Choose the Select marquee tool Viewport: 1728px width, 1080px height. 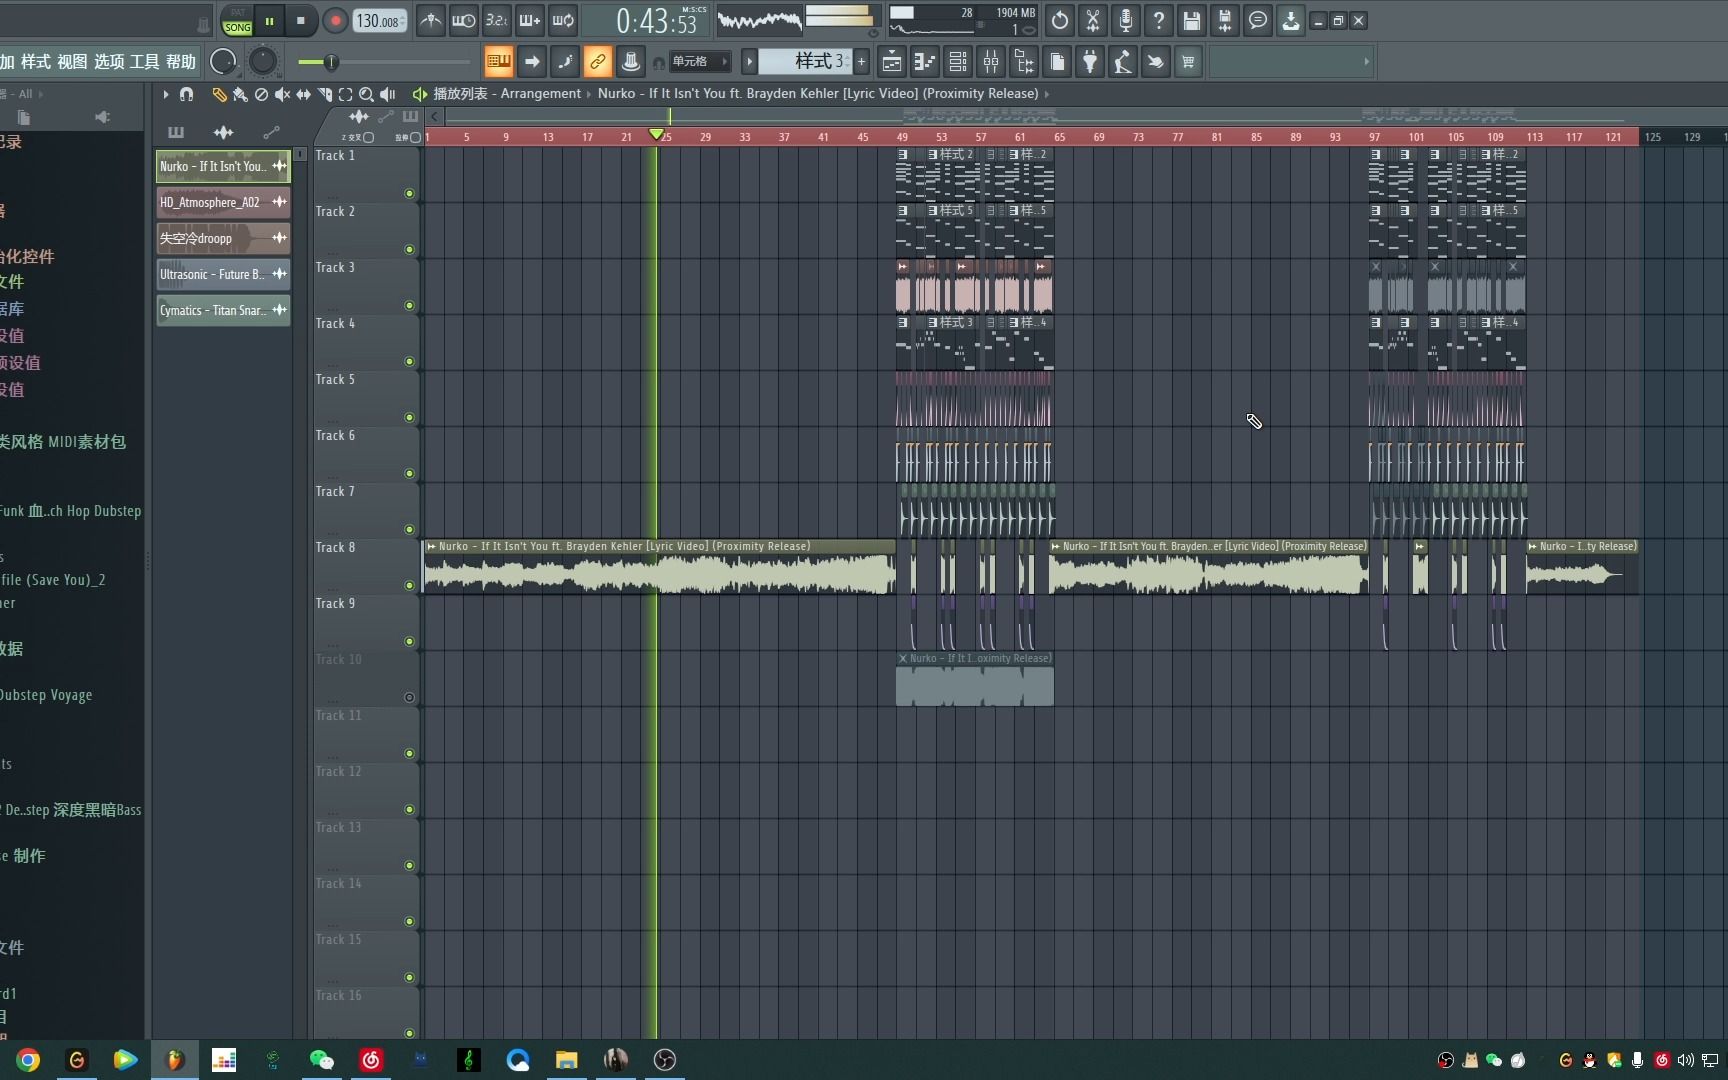pyautogui.click(x=345, y=94)
